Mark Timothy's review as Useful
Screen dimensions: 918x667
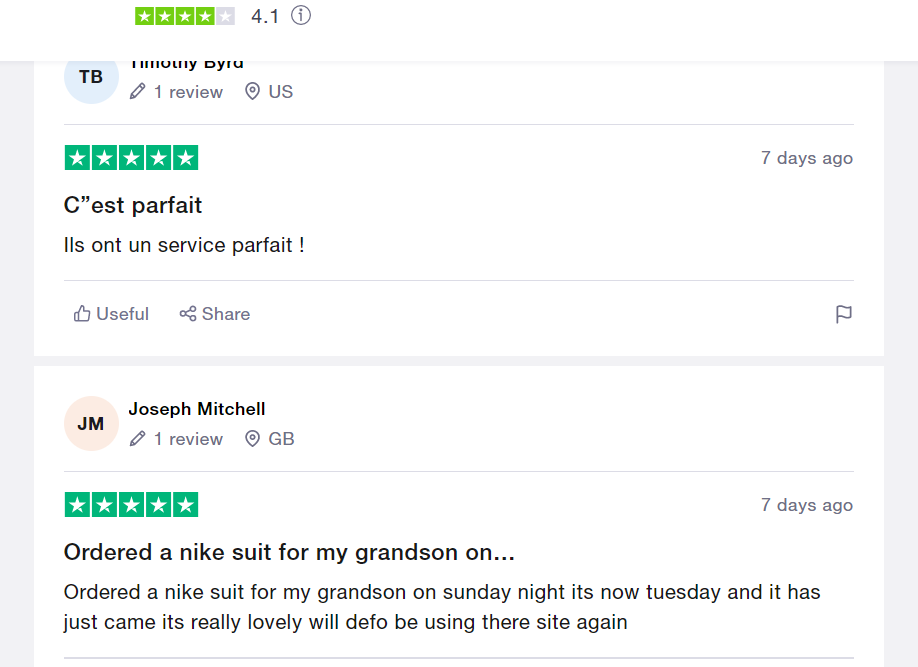(112, 314)
